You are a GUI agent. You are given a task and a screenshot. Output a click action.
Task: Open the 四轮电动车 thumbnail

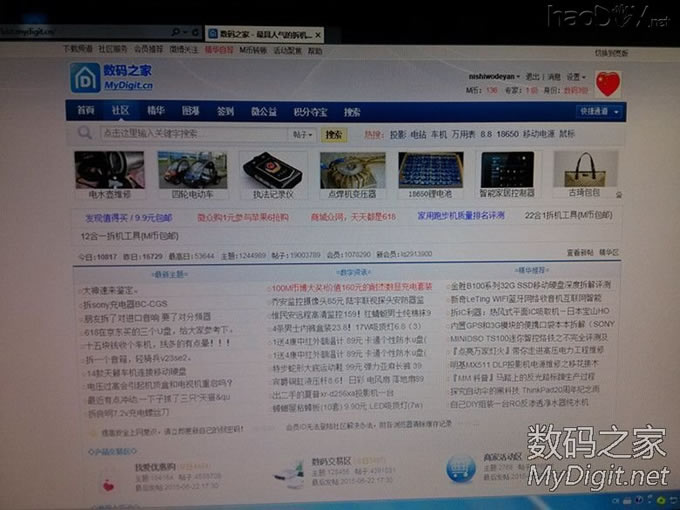click(x=192, y=170)
